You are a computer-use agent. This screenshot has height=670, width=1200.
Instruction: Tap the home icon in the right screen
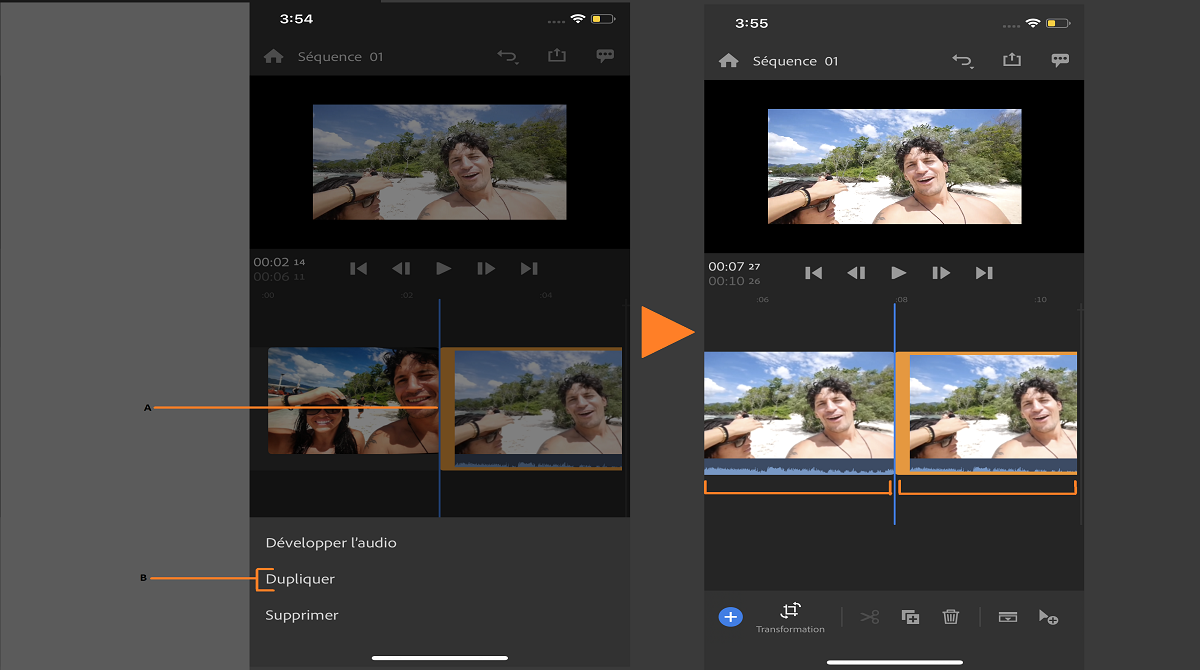point(728,61)
